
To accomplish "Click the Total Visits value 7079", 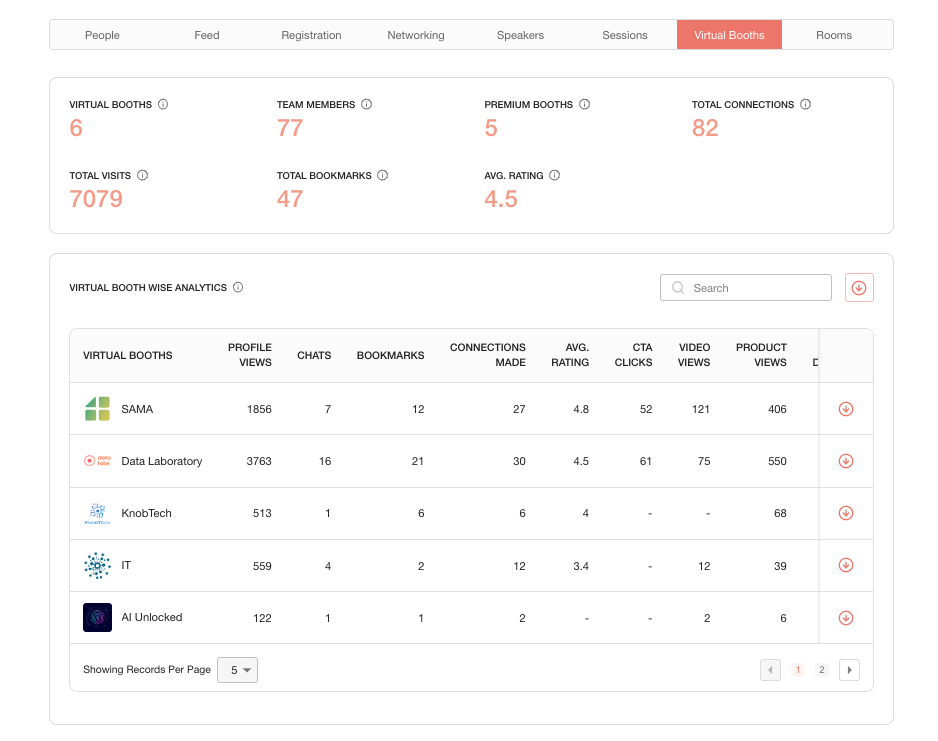I will tap(96, 199).
